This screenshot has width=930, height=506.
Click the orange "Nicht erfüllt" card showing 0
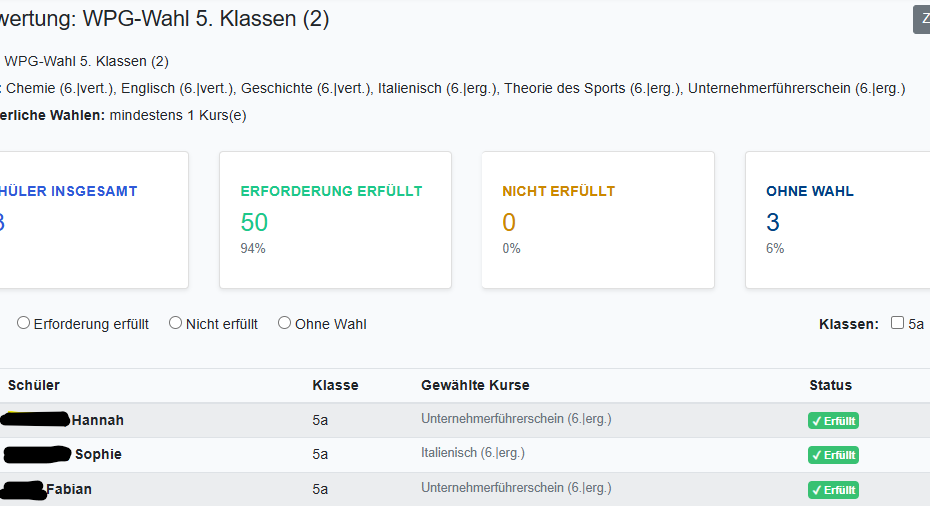coord(597,220)
